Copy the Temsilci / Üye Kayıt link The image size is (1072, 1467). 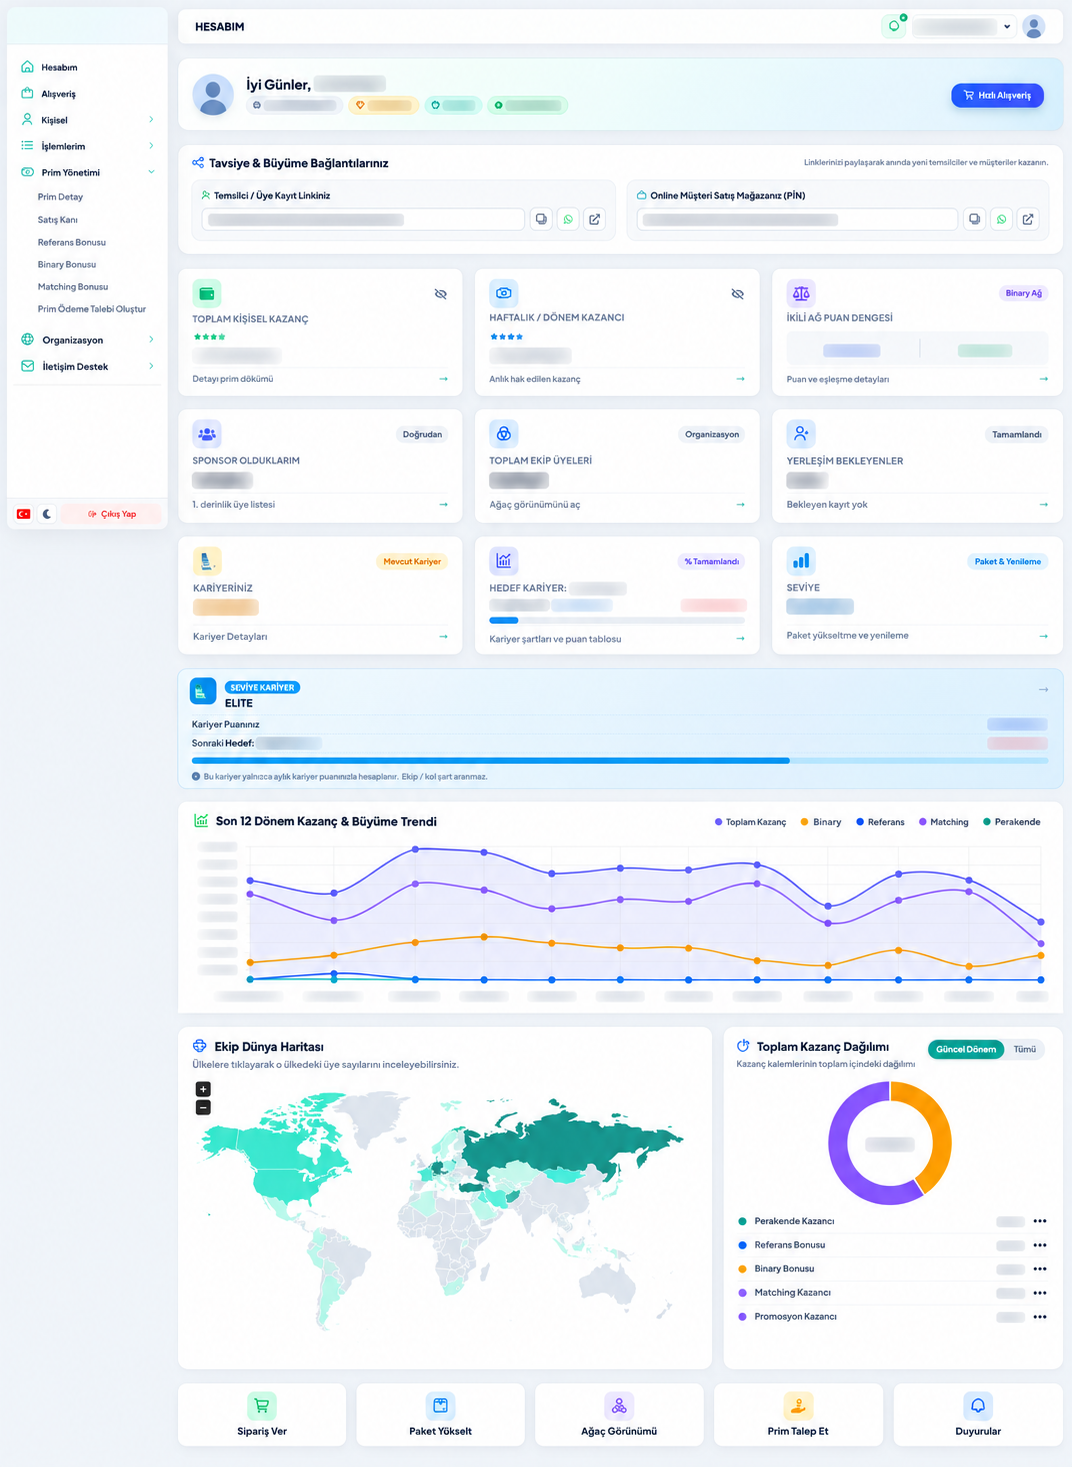[x=541, y=219]
